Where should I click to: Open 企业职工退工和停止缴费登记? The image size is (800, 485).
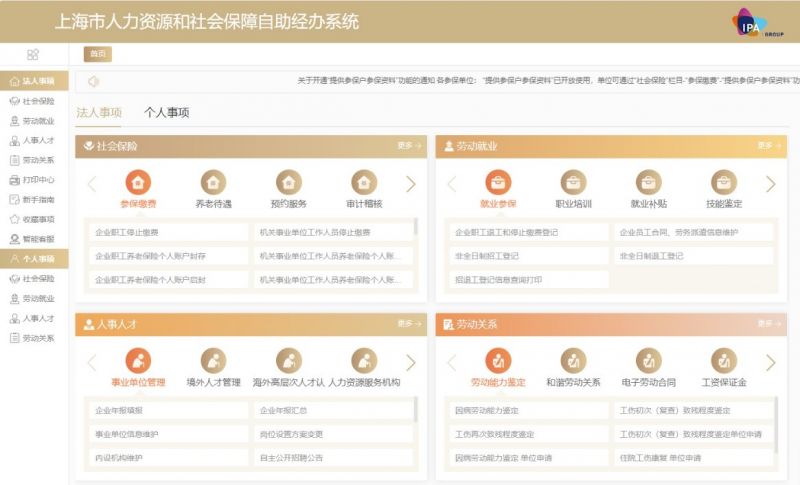pos(529,233)
